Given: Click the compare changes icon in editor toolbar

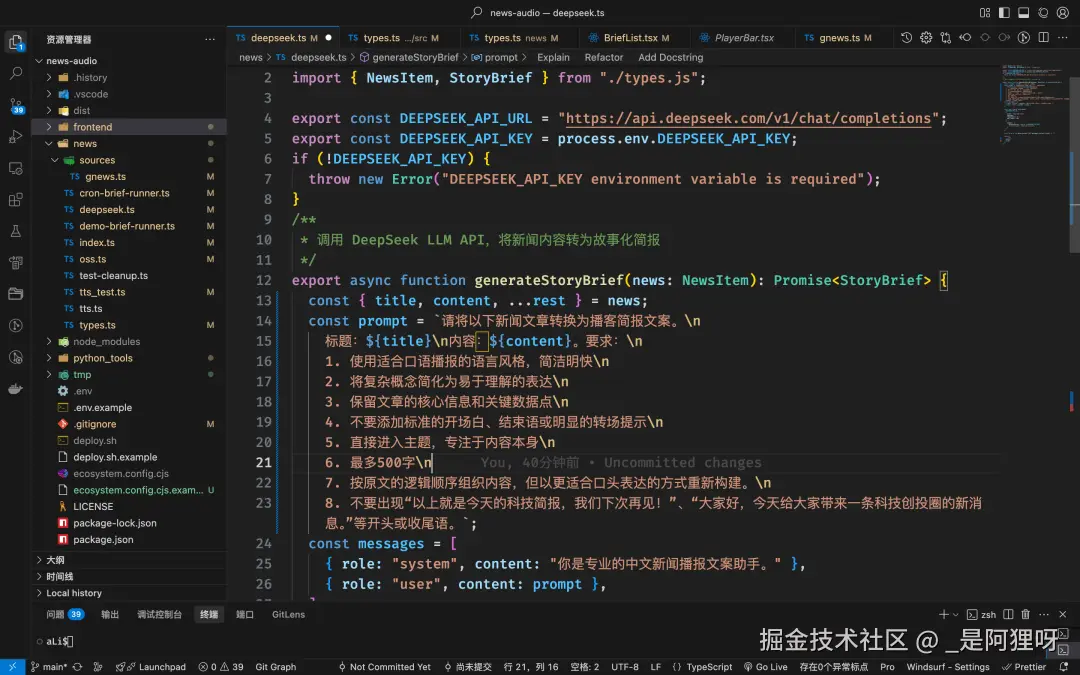Looking at the screenshot, I should (946, 38).
